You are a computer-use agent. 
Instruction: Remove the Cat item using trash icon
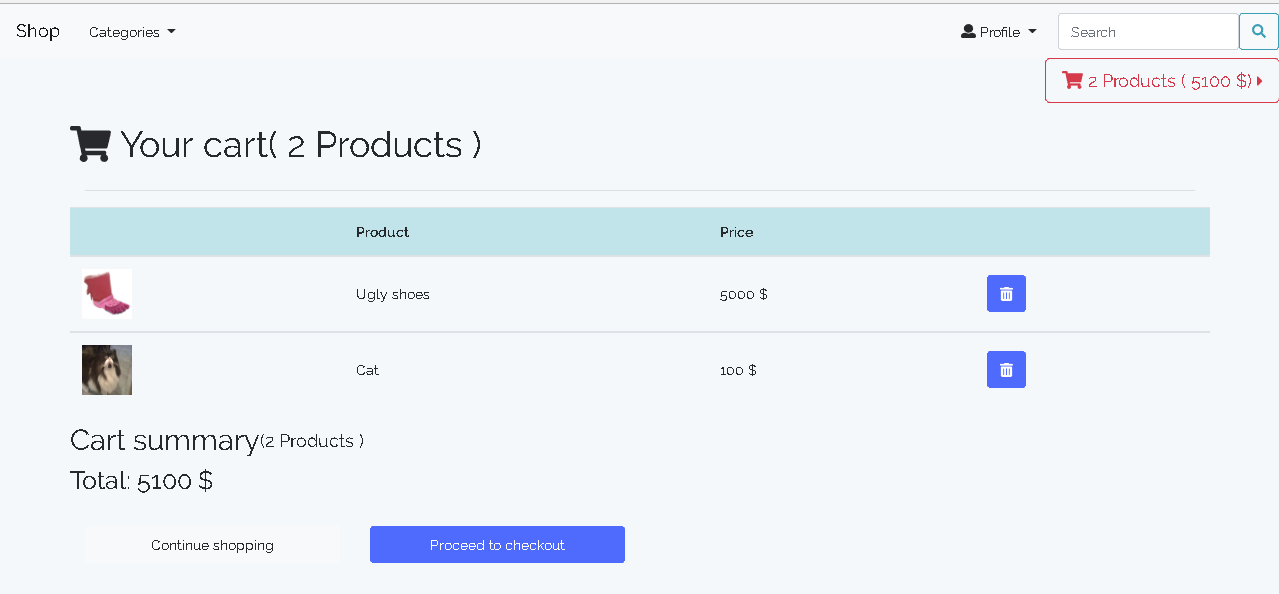point(1006,370)
